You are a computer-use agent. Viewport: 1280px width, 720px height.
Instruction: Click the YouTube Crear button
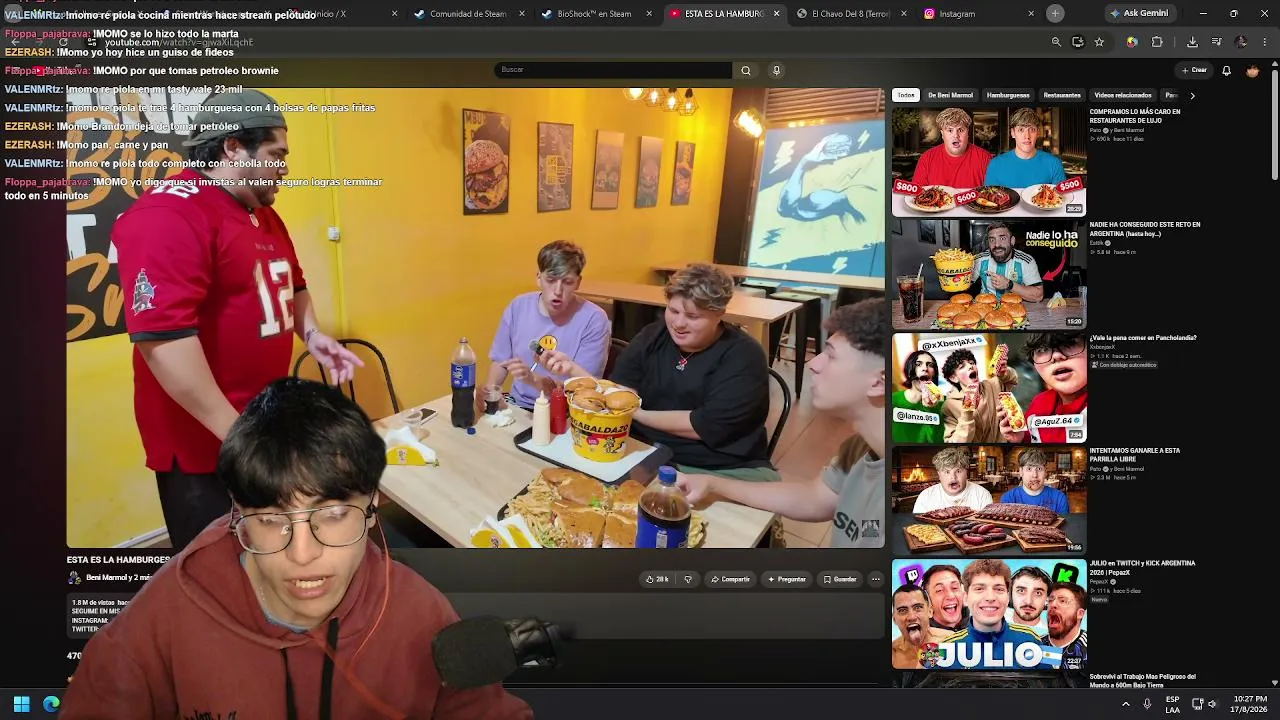[1194, 70]
